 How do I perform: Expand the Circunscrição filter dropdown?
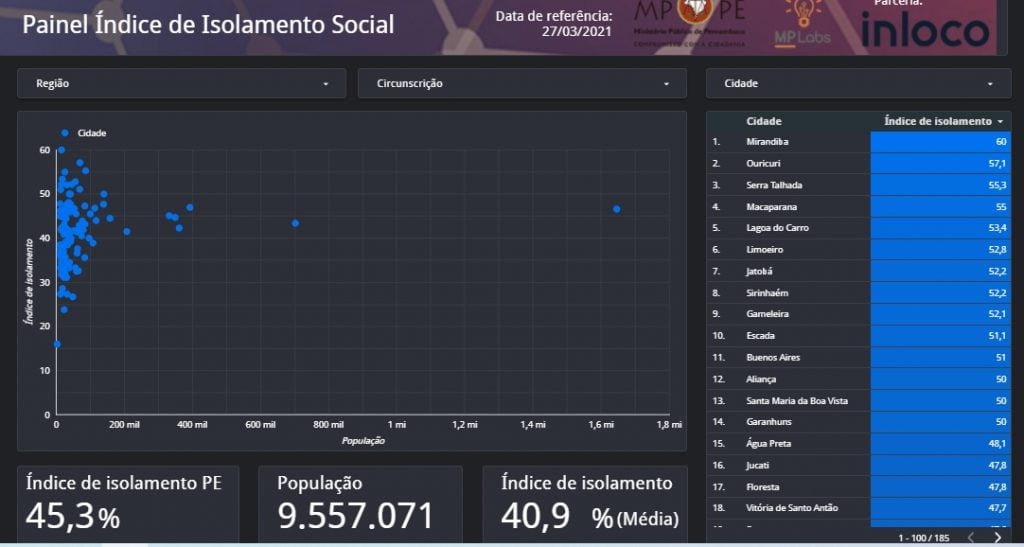[x=522, y=84]
